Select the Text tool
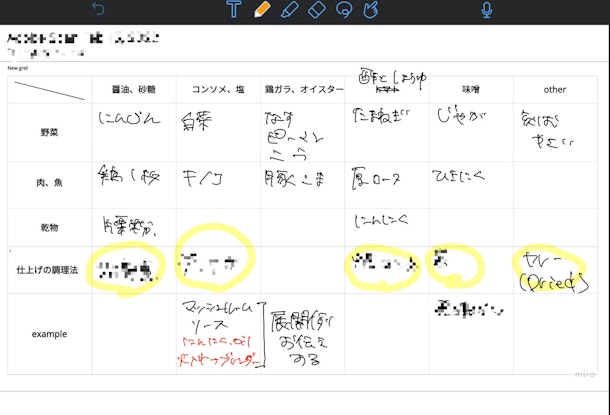The height and width of the screenshot is (415, 610). click(x=233, y=10)
